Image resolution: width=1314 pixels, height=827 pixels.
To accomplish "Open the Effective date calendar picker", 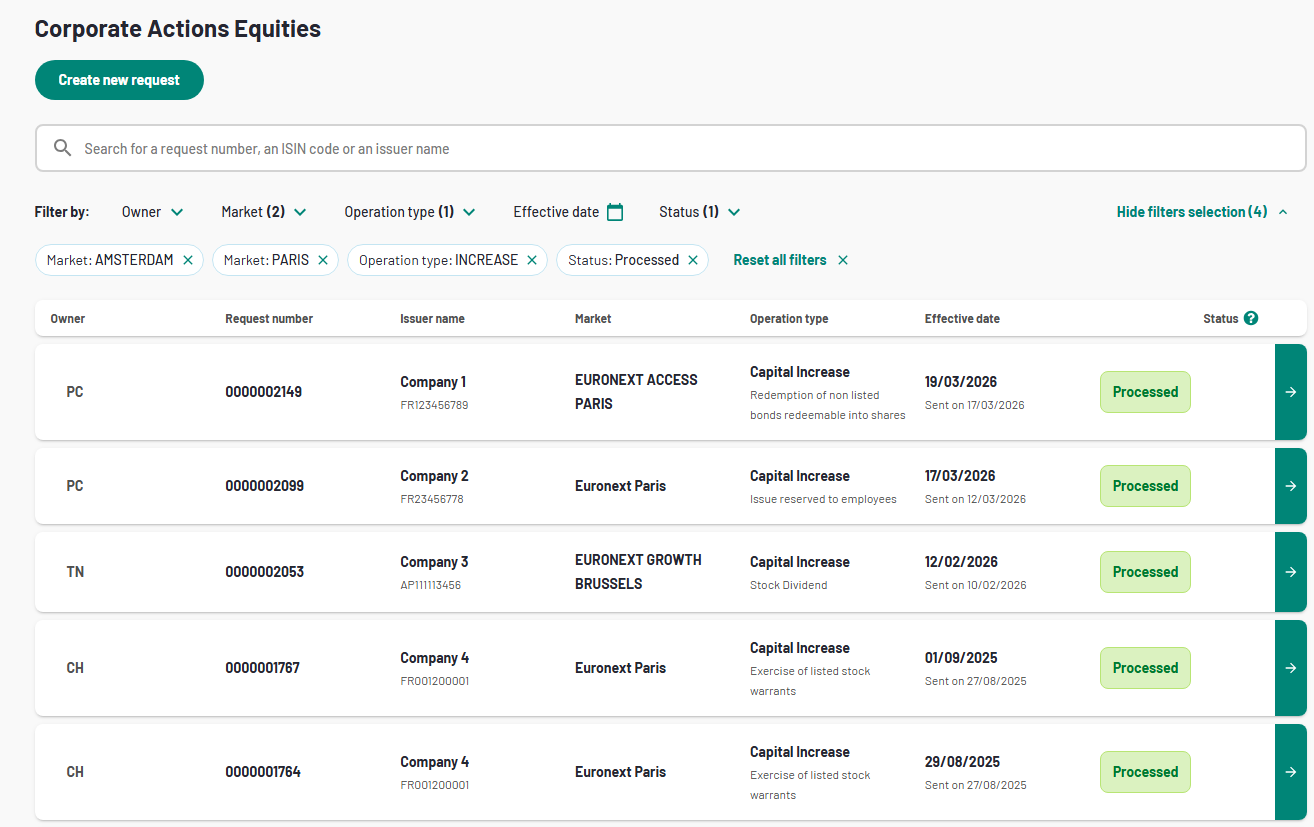I will coord(615,212).
